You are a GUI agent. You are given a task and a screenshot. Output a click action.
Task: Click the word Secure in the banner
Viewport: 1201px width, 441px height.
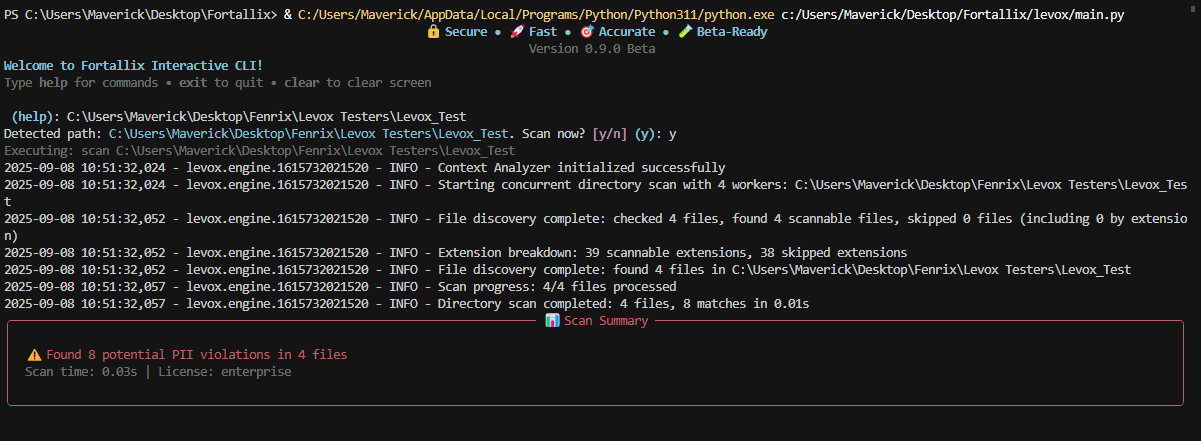tap(467, 32)
